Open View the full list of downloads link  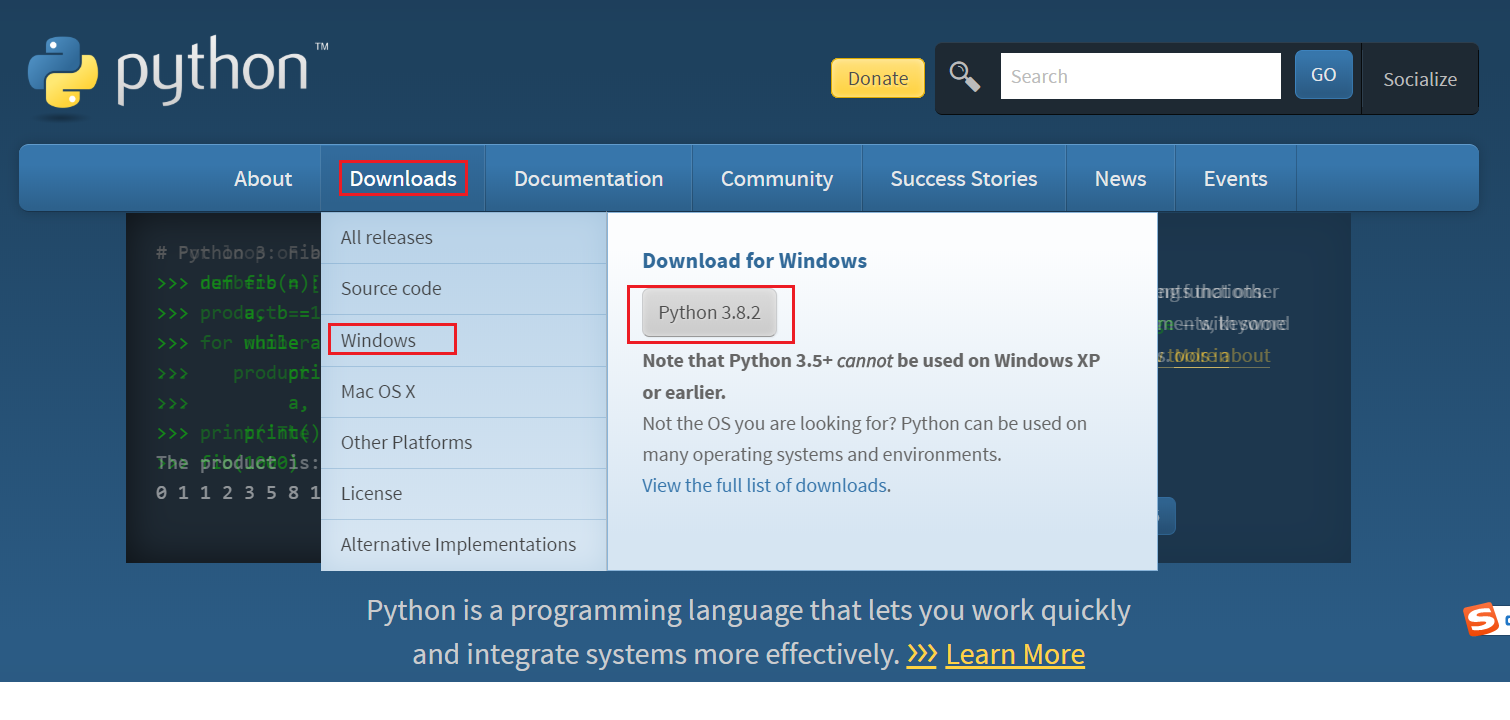[x=765, y=485]
